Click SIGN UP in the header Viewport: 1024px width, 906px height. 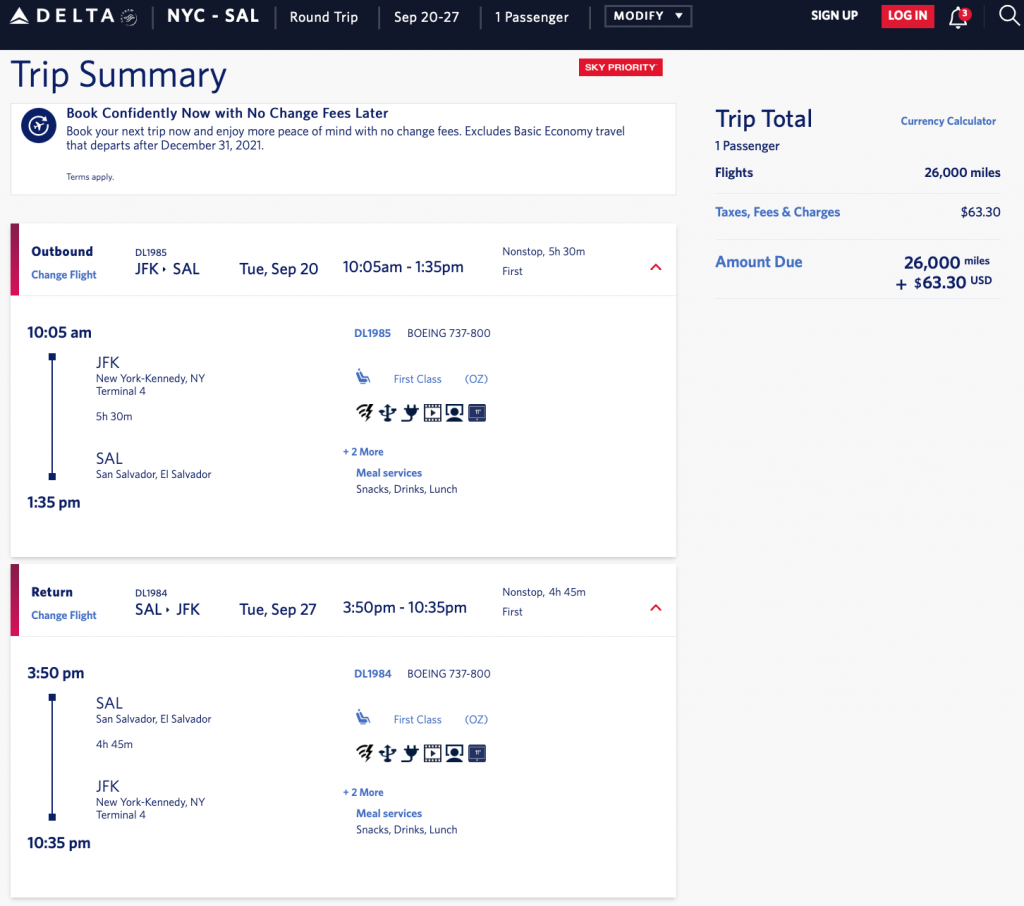coord(834,16)
